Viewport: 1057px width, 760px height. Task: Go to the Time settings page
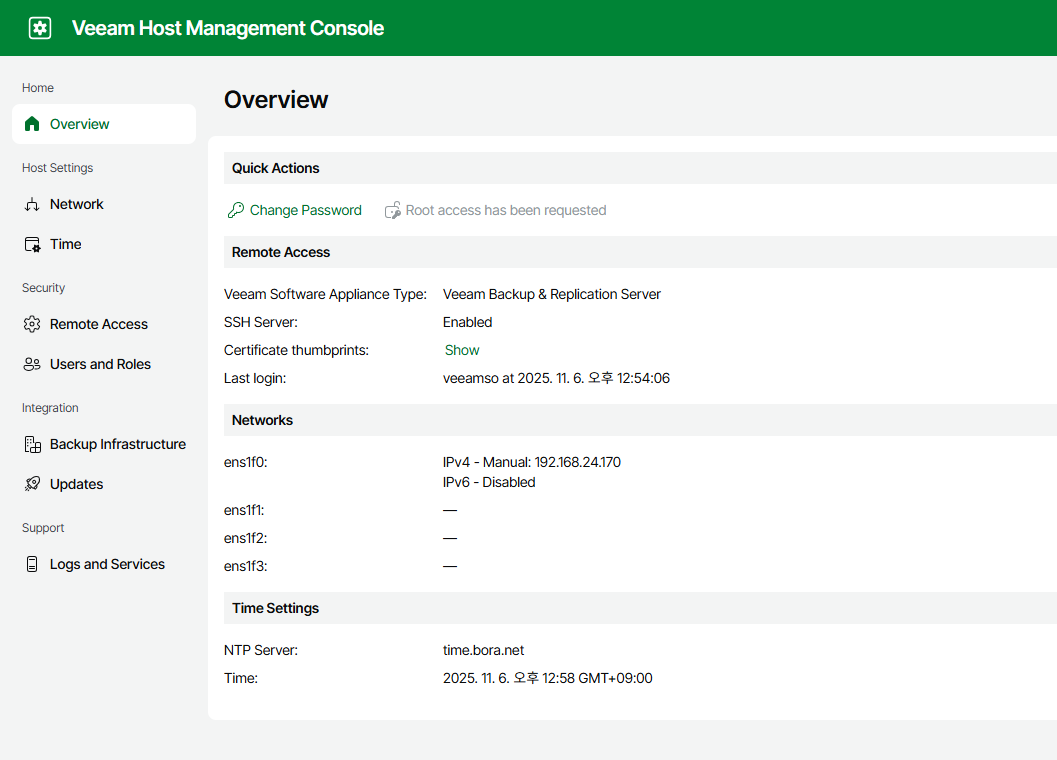104,244
